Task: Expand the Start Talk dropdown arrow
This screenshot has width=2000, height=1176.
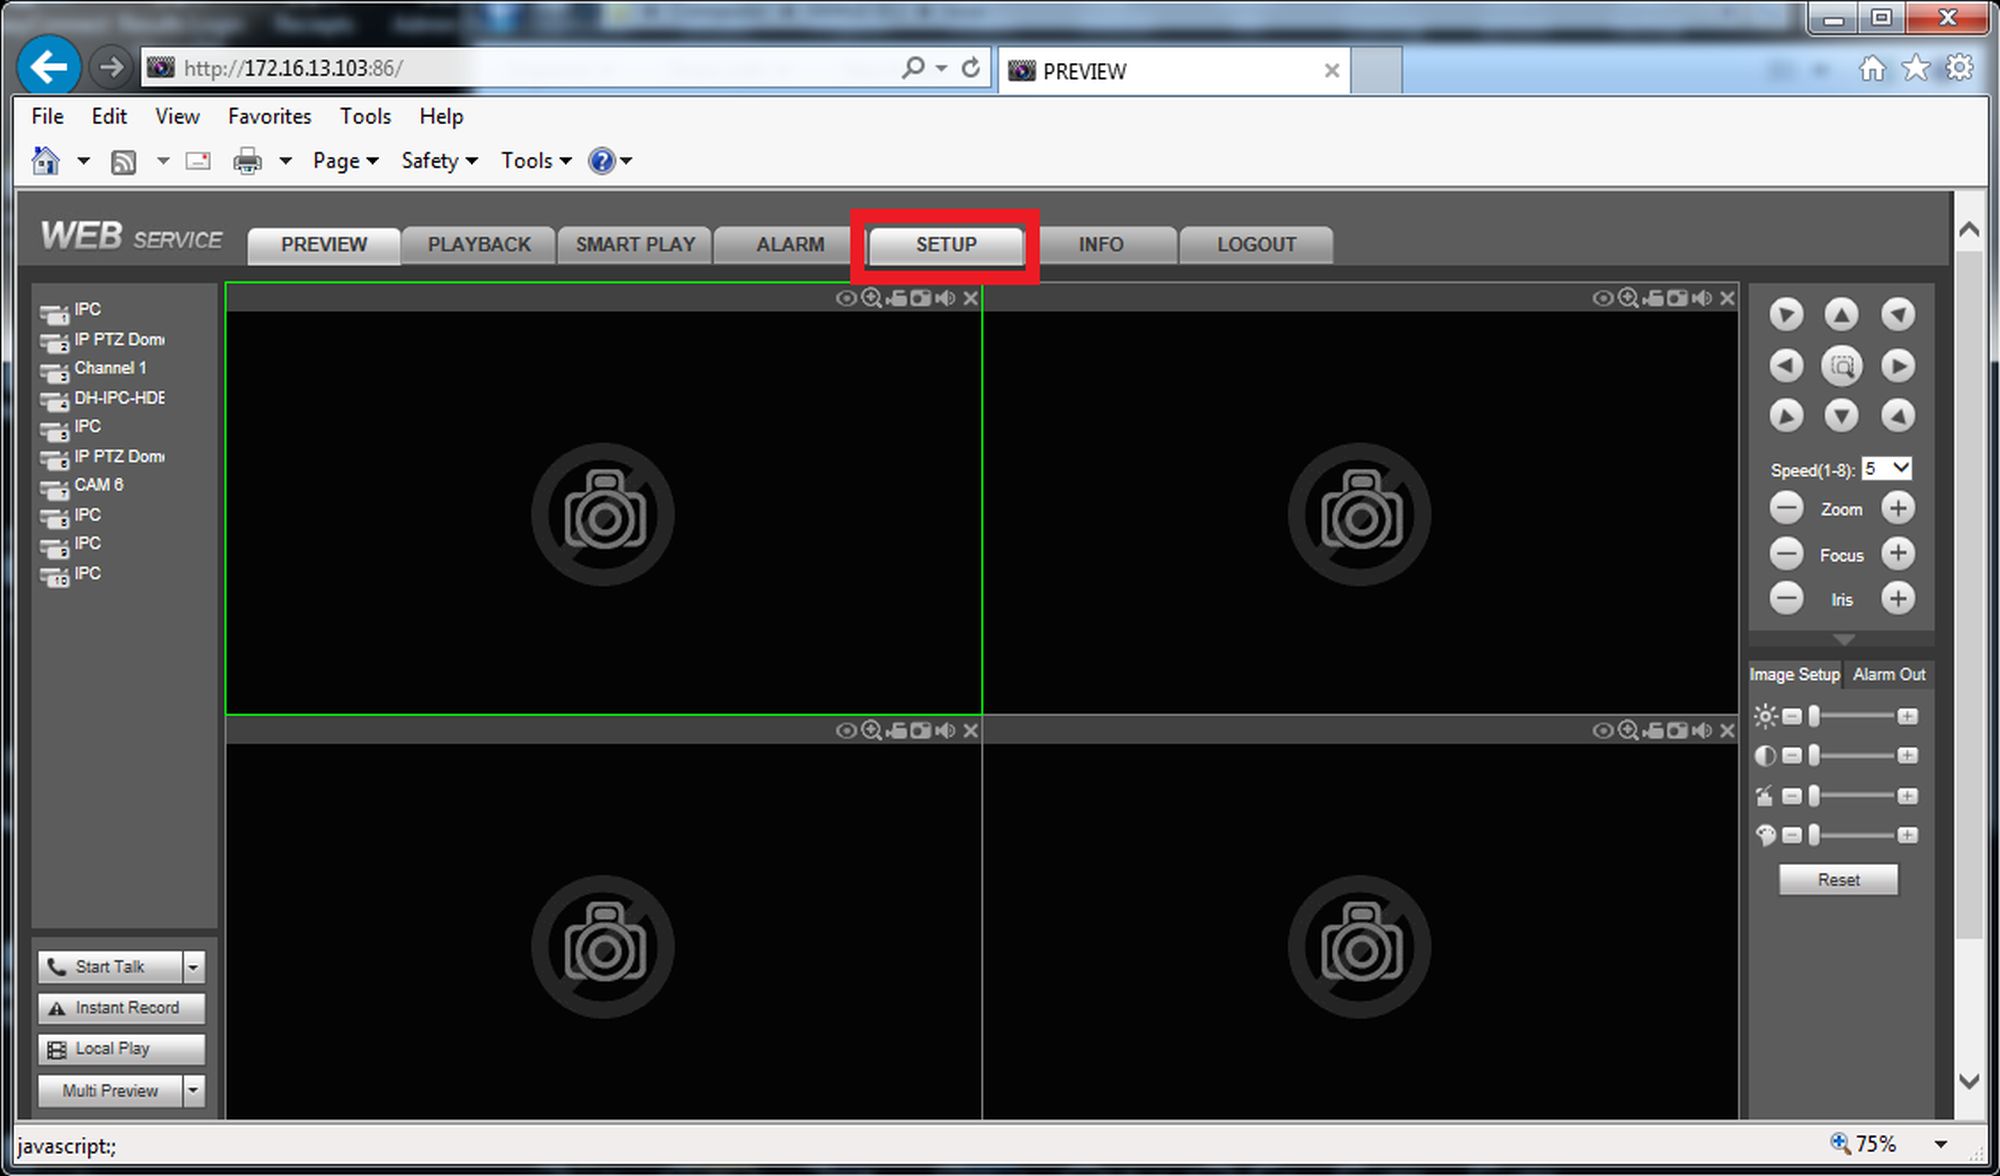Action: [x=194, y=967]
